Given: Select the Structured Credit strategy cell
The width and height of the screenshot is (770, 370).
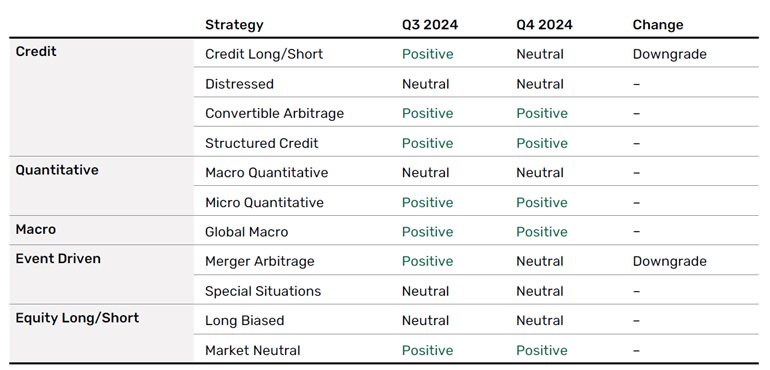Looking at the screenshot, I should (x=261, y=143).
